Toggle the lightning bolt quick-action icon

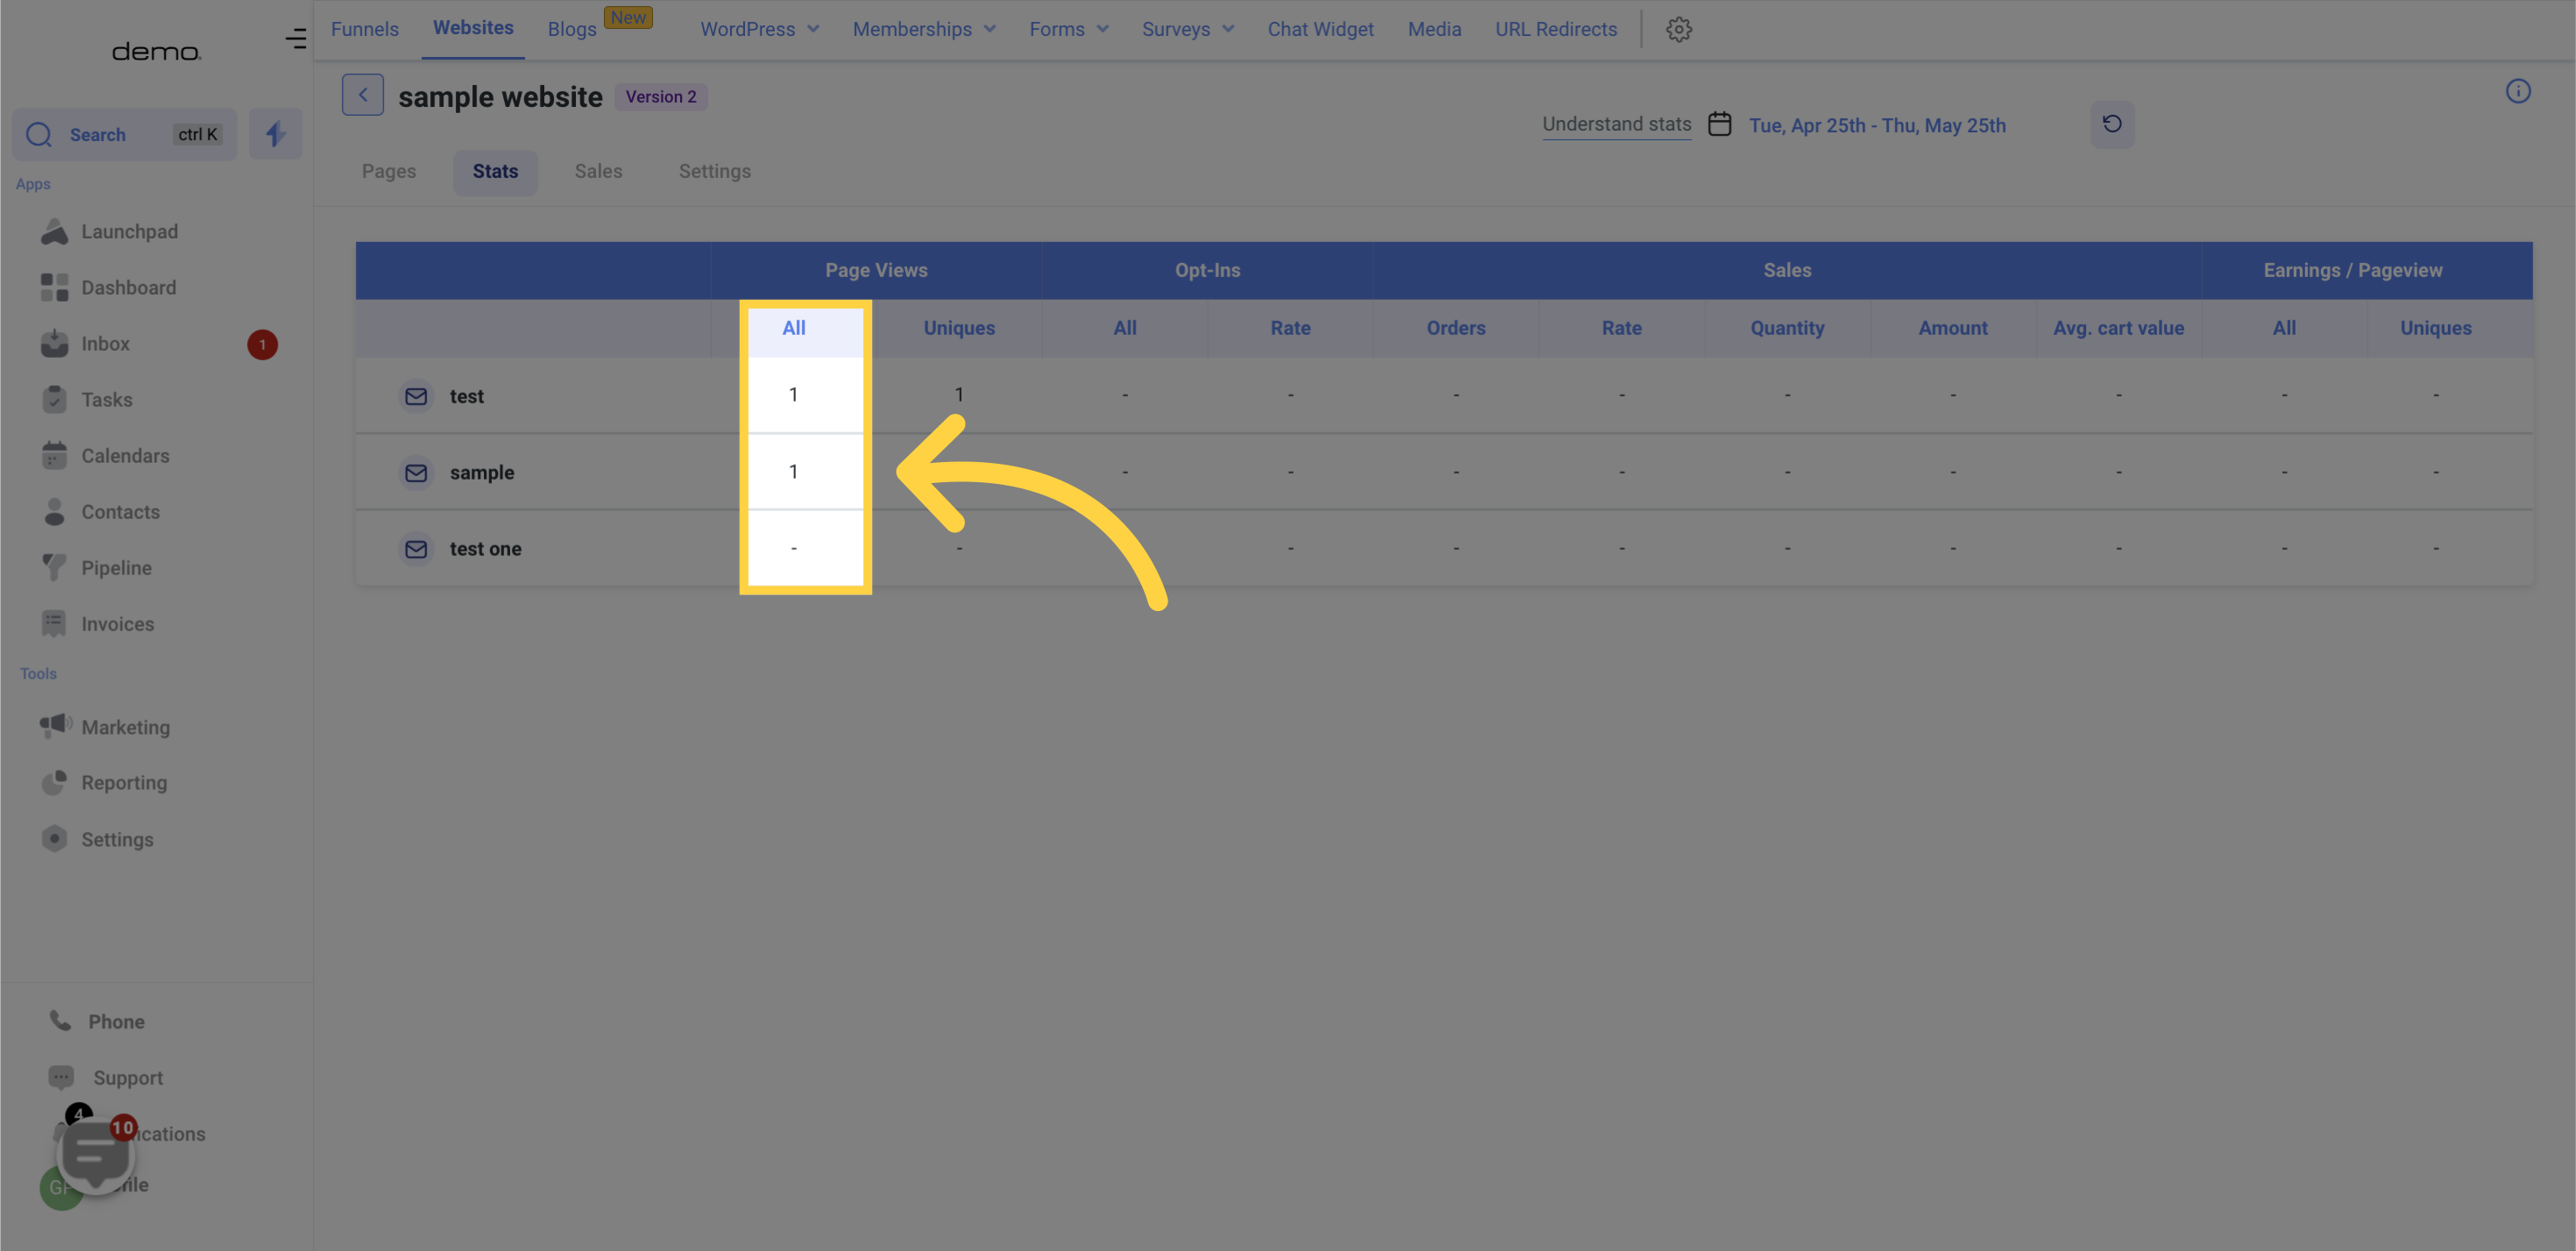point(274,133)
